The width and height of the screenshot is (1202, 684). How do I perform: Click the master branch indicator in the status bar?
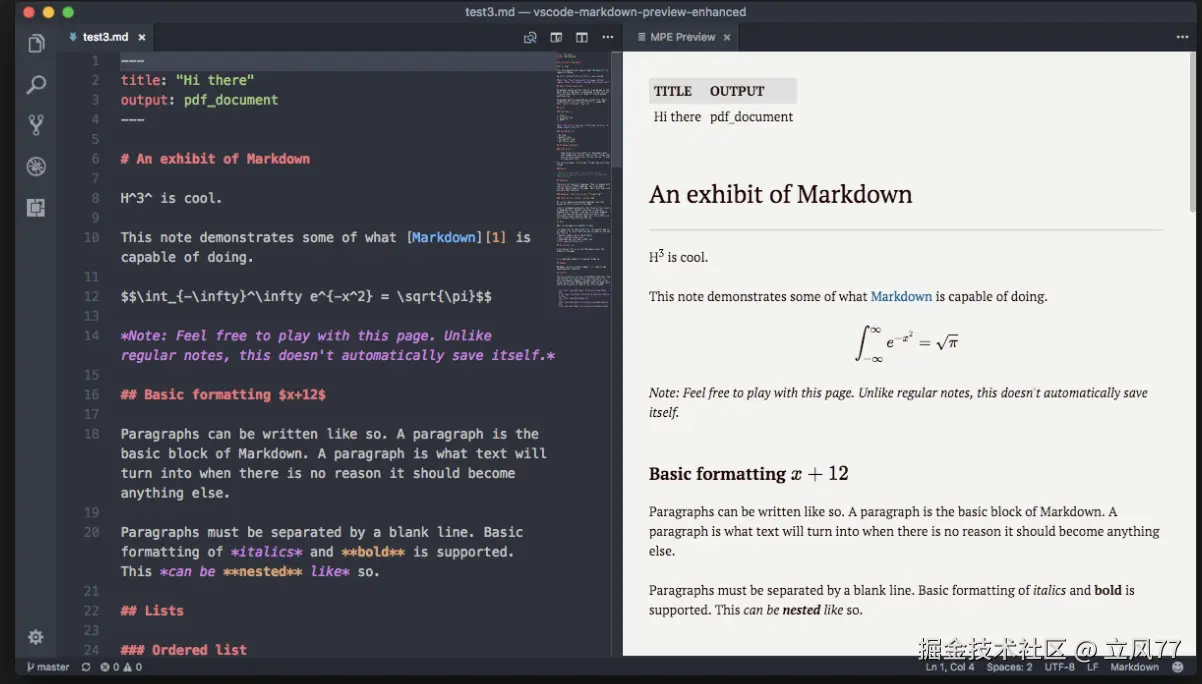(x=48, y=667)
